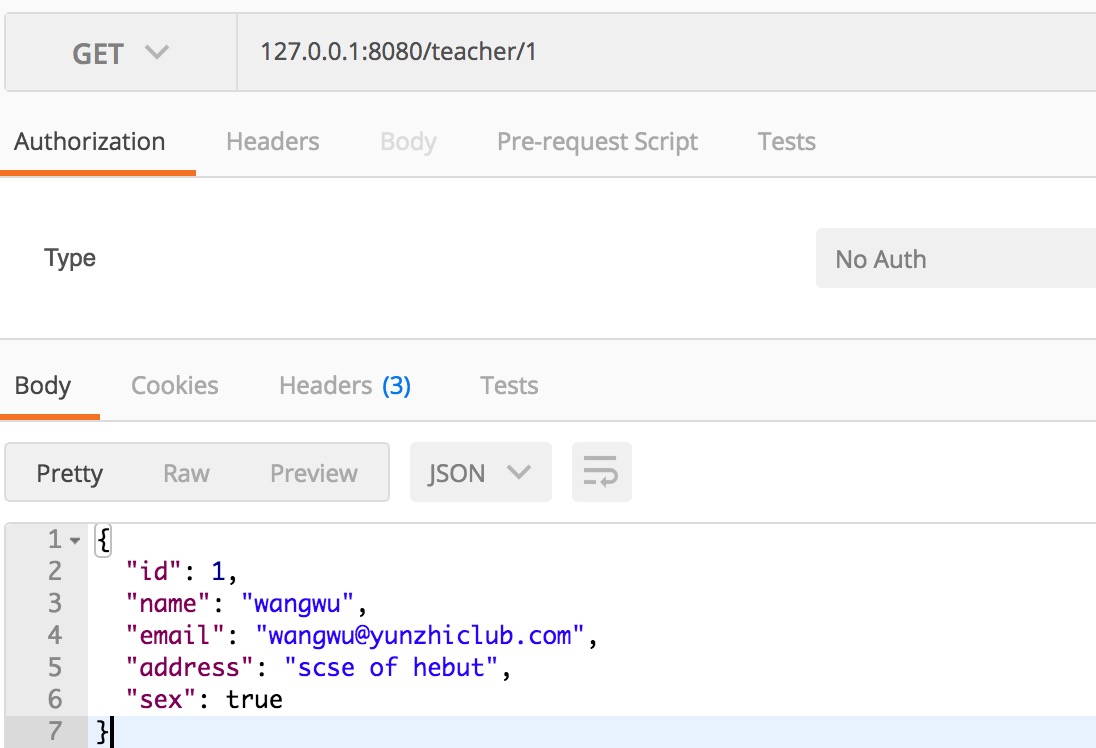Toggle the wrap lines icon button

point(601,472)
